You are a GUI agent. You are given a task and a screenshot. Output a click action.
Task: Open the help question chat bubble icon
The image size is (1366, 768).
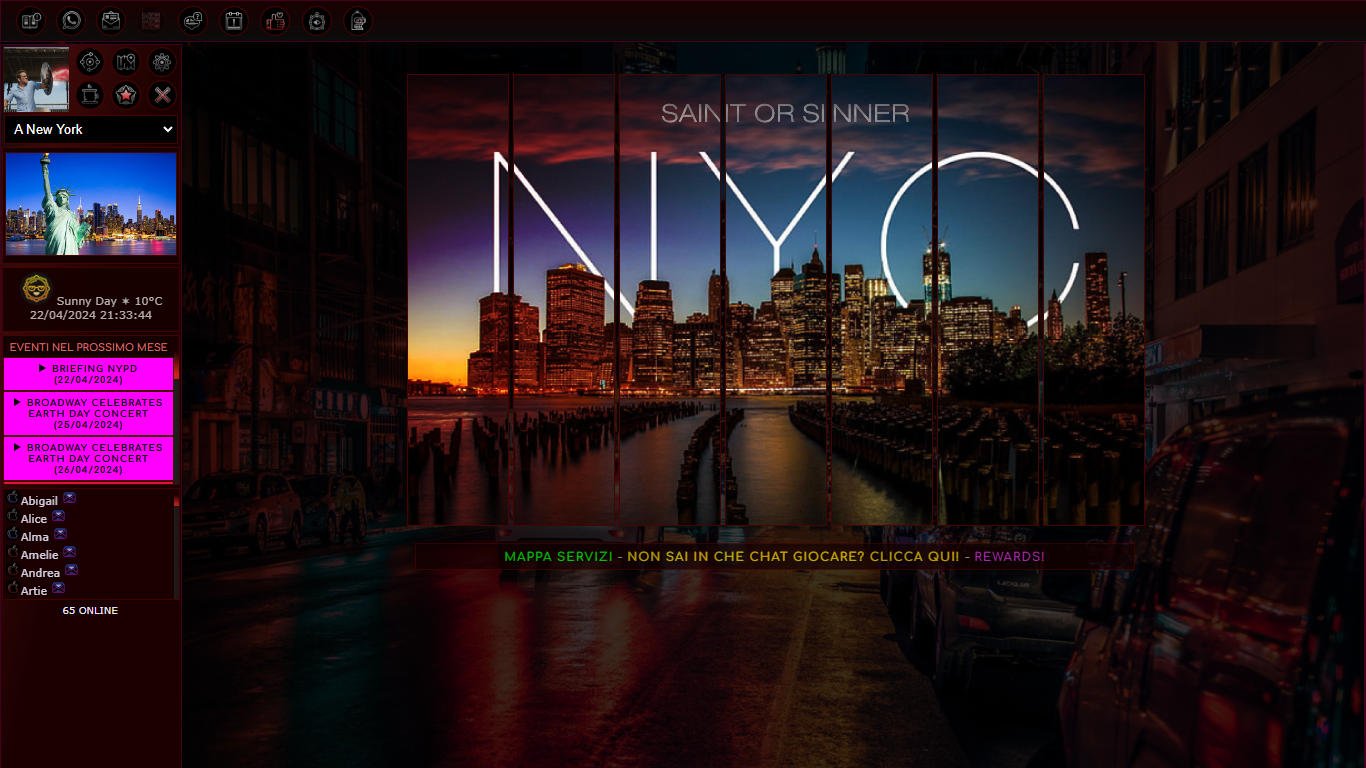pos(193,21)
